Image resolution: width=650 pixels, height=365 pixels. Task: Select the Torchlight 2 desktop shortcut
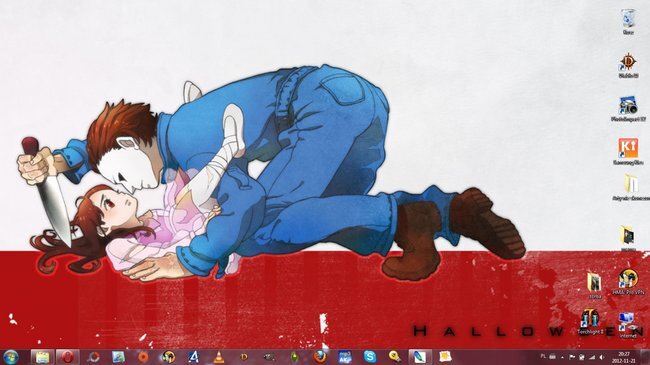point(590,322)
